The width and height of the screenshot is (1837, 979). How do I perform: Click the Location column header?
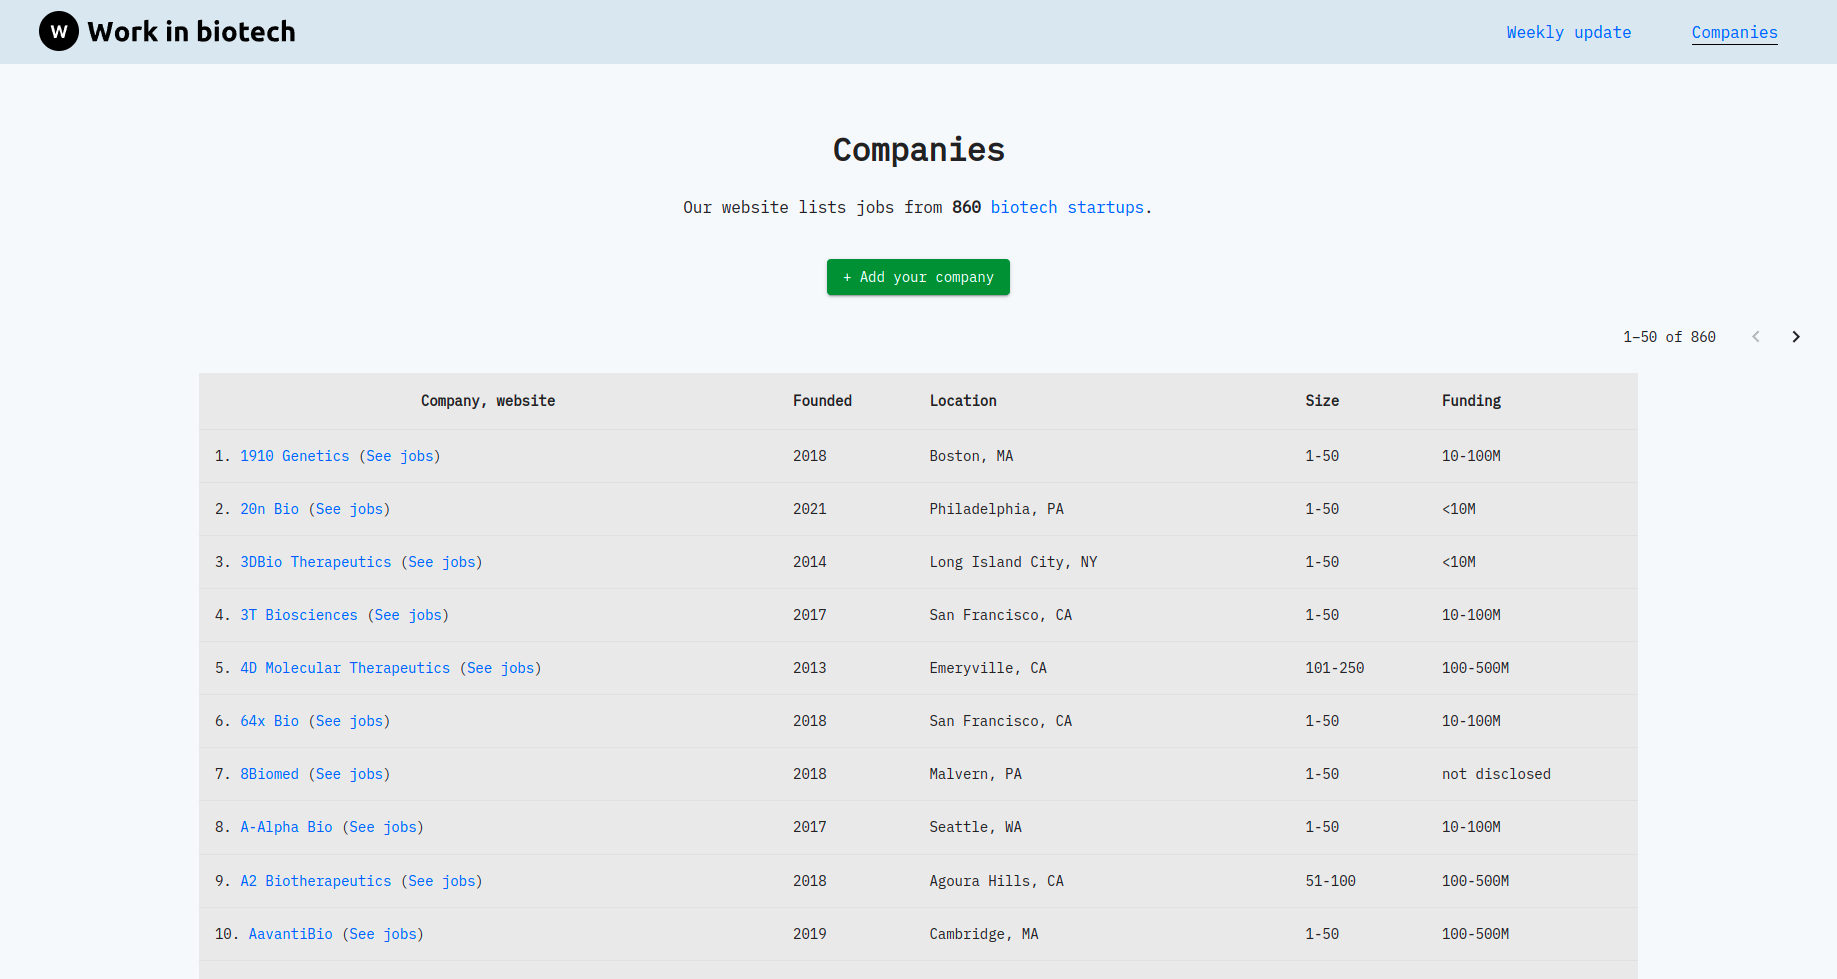click(x=963, y=401)
